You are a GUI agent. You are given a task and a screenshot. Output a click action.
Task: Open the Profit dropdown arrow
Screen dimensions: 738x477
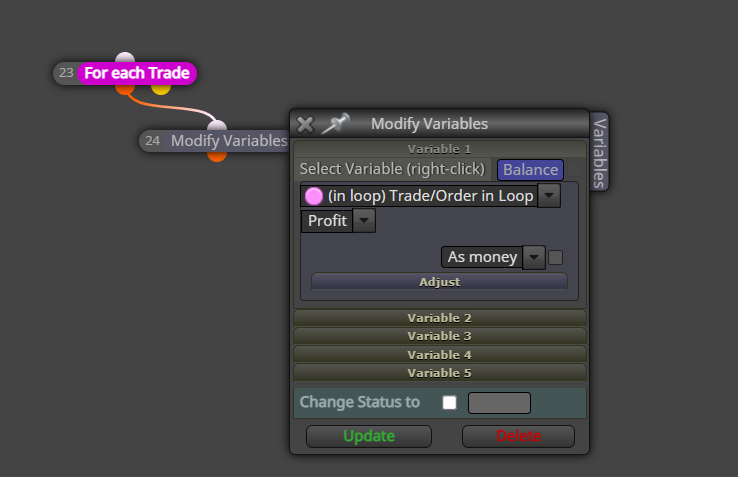(x=364, y=220)
